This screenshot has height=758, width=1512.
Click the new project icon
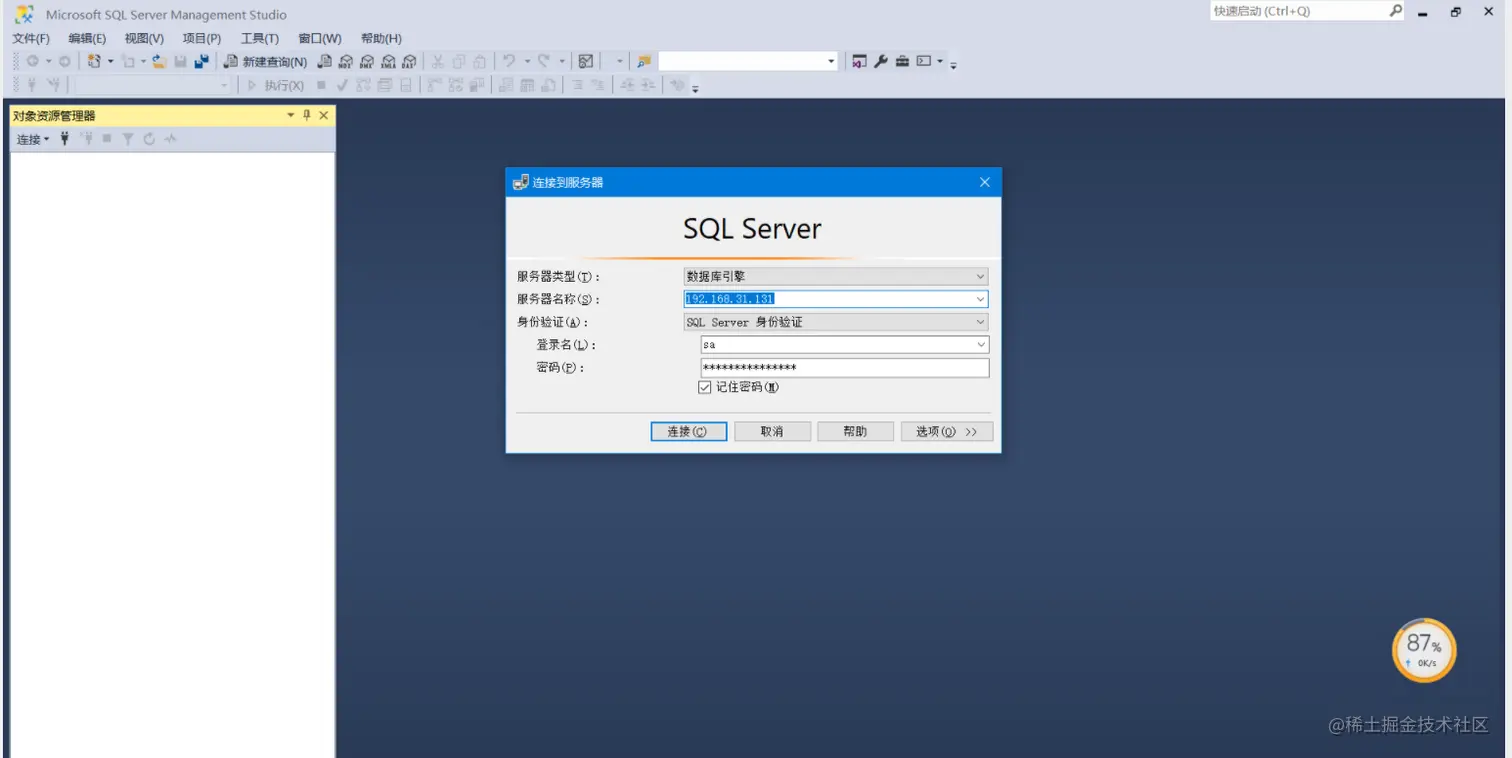pyautogui.click(x=94, y=62)
